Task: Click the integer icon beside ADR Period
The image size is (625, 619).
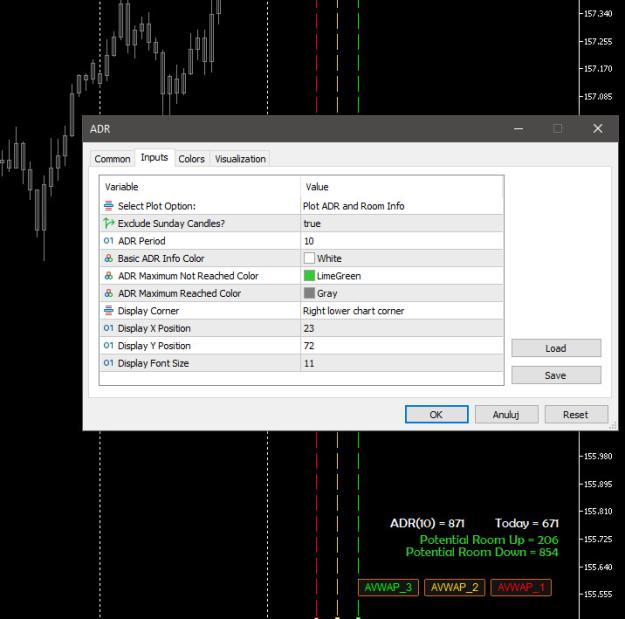Action: coord(108,241)
